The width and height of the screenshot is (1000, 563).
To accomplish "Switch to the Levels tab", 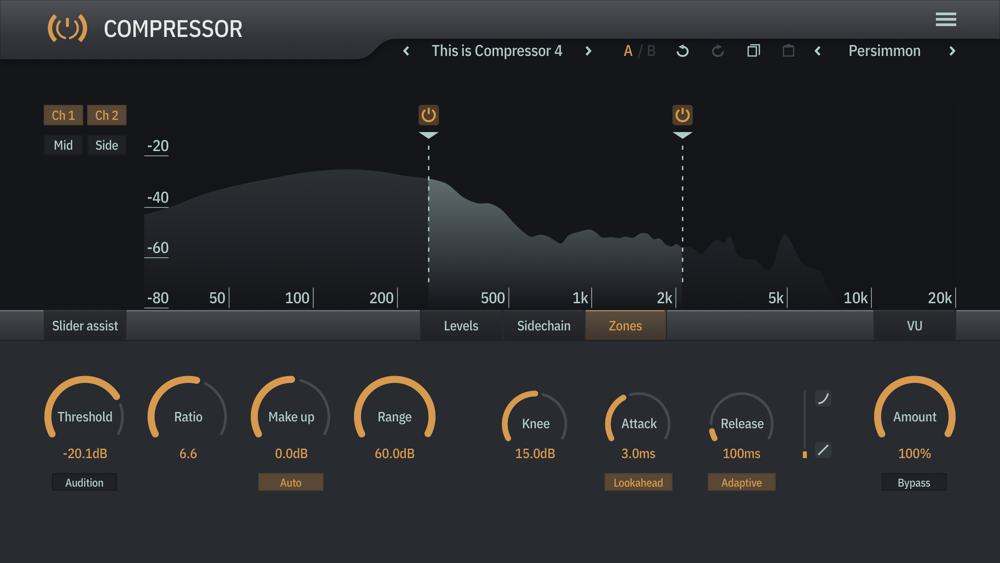I will click(461, 326).
